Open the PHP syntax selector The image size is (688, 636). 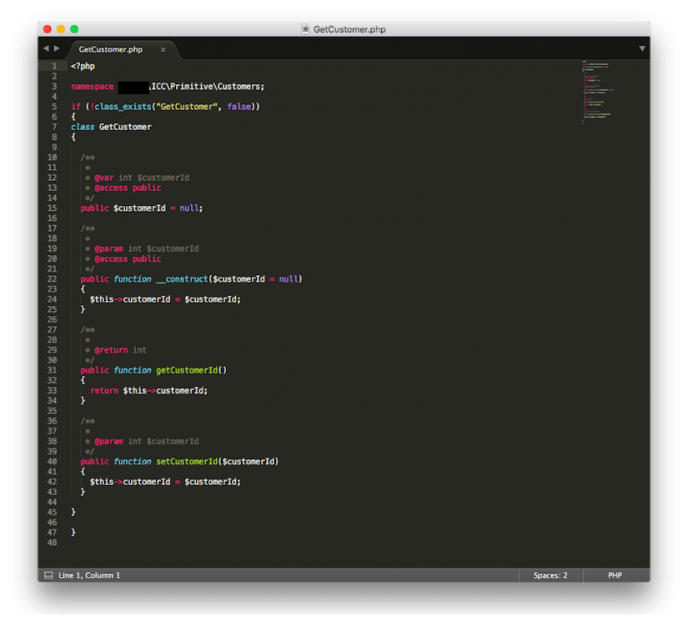615,575
